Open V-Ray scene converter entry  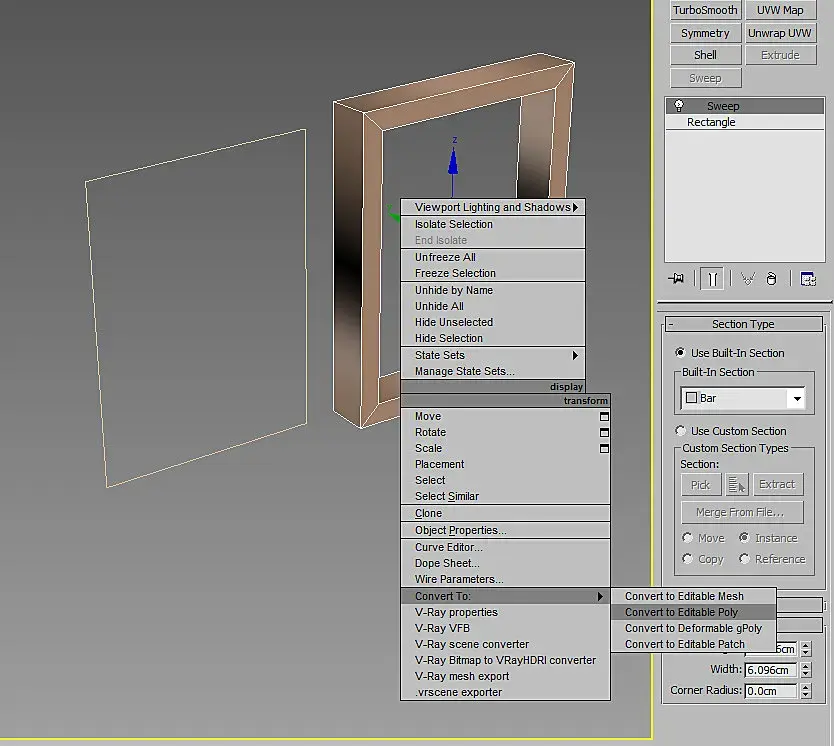point(505,644)
